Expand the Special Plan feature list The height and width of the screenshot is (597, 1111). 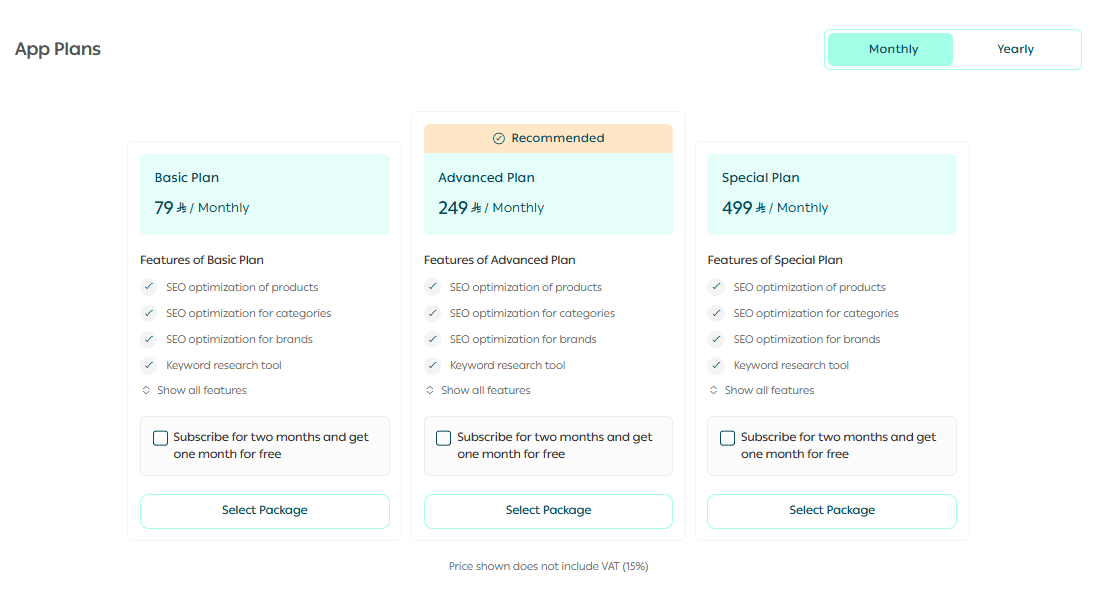point(762,390)
